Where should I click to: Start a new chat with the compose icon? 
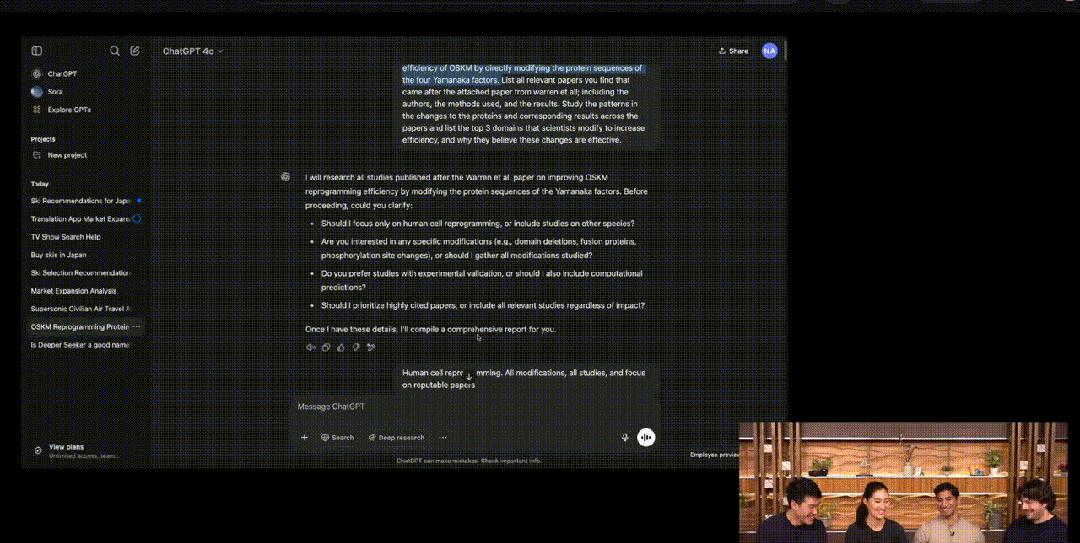(x=135, y=51)
